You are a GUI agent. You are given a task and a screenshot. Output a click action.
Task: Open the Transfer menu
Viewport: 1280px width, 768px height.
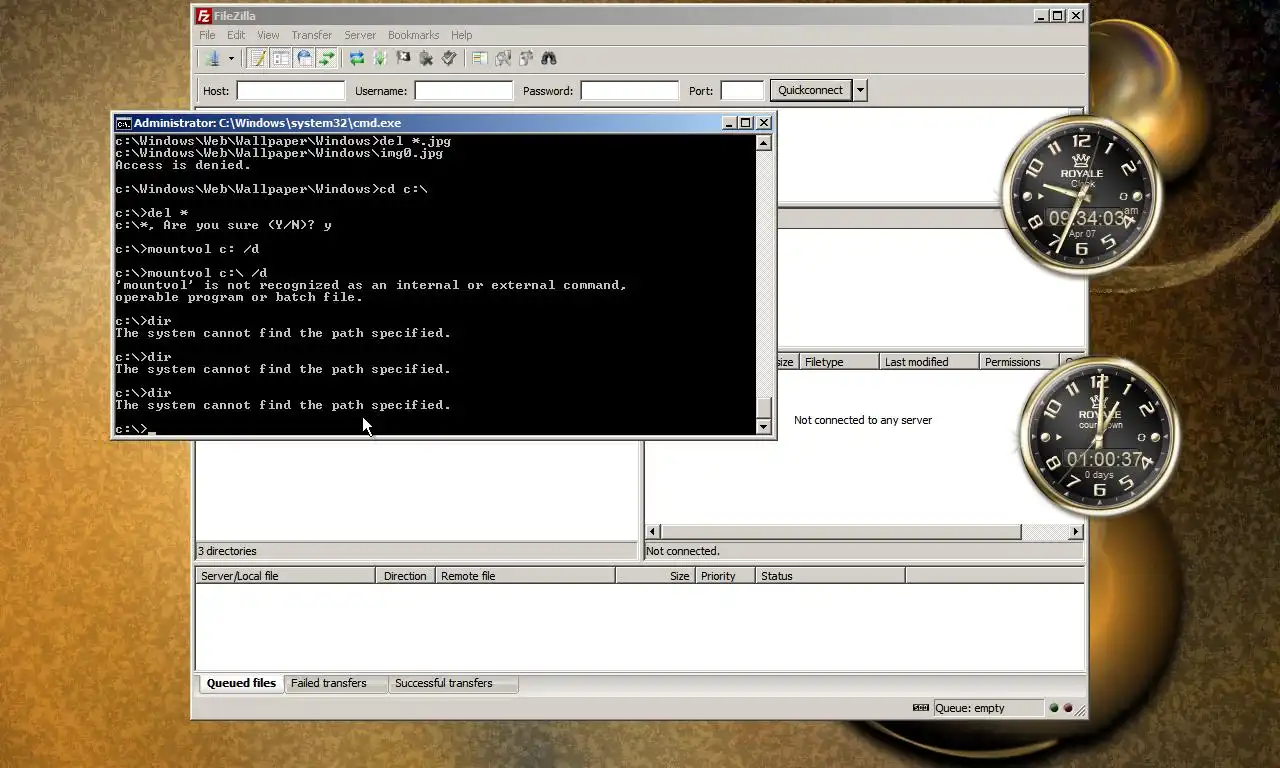(312, 35)
